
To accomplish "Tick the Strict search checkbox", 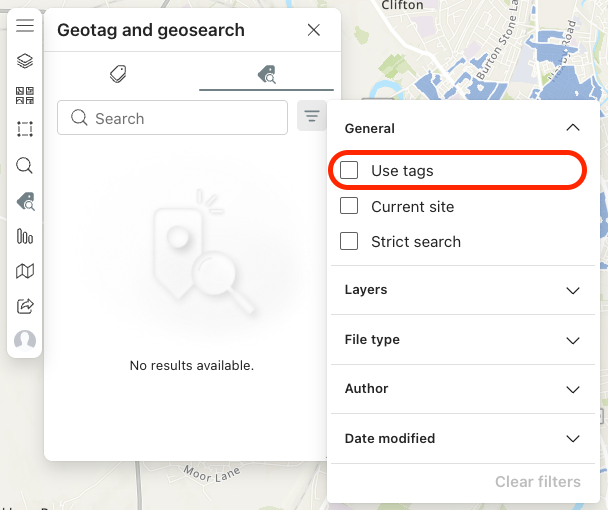I will tap(349, 241).
